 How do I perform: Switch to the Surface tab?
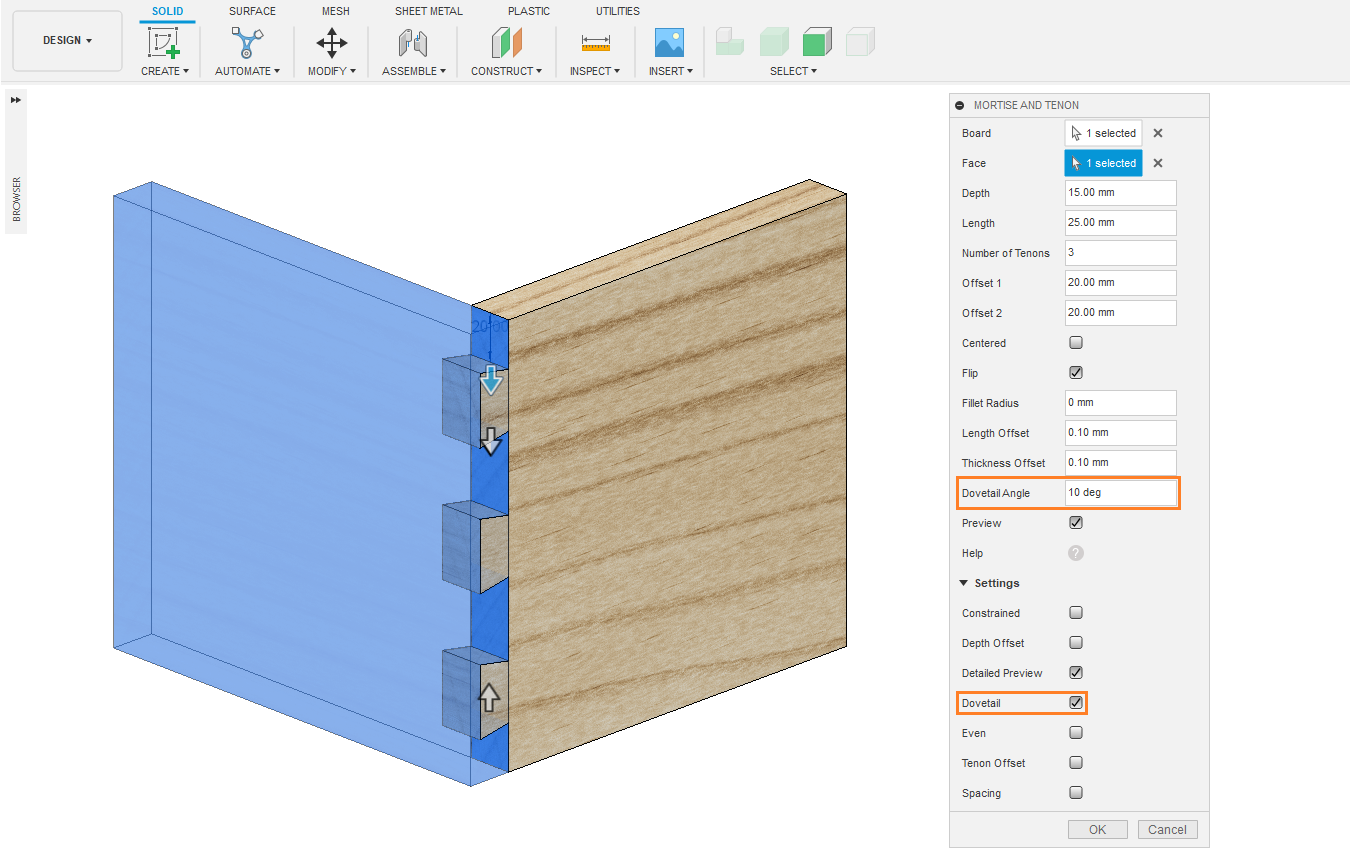[x=252, y=11]
